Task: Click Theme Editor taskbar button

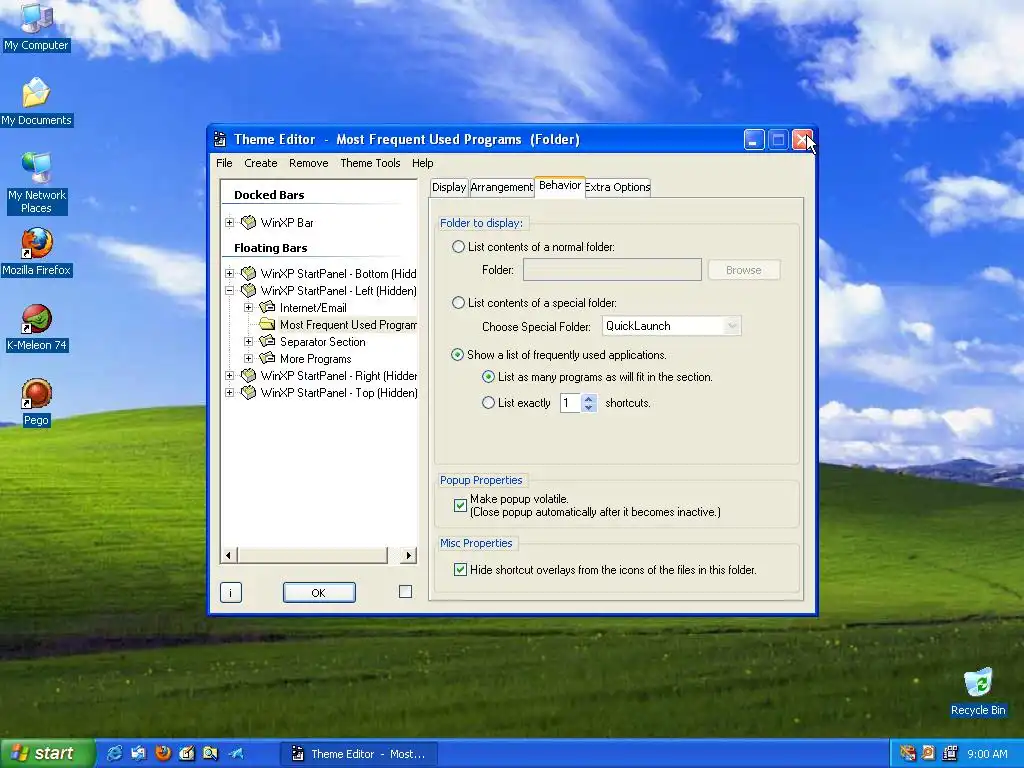Action: pos(360,754)
